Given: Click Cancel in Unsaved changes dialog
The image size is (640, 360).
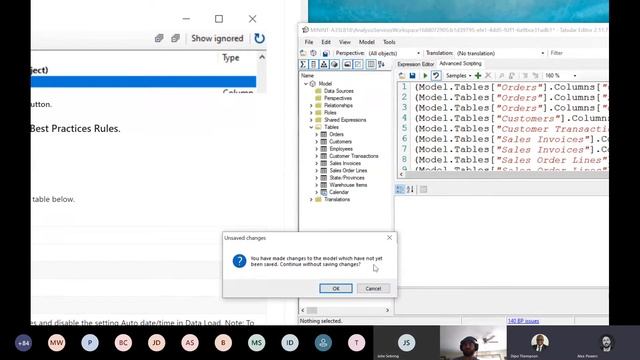Looking at the screenshot, I should point(373,289).
